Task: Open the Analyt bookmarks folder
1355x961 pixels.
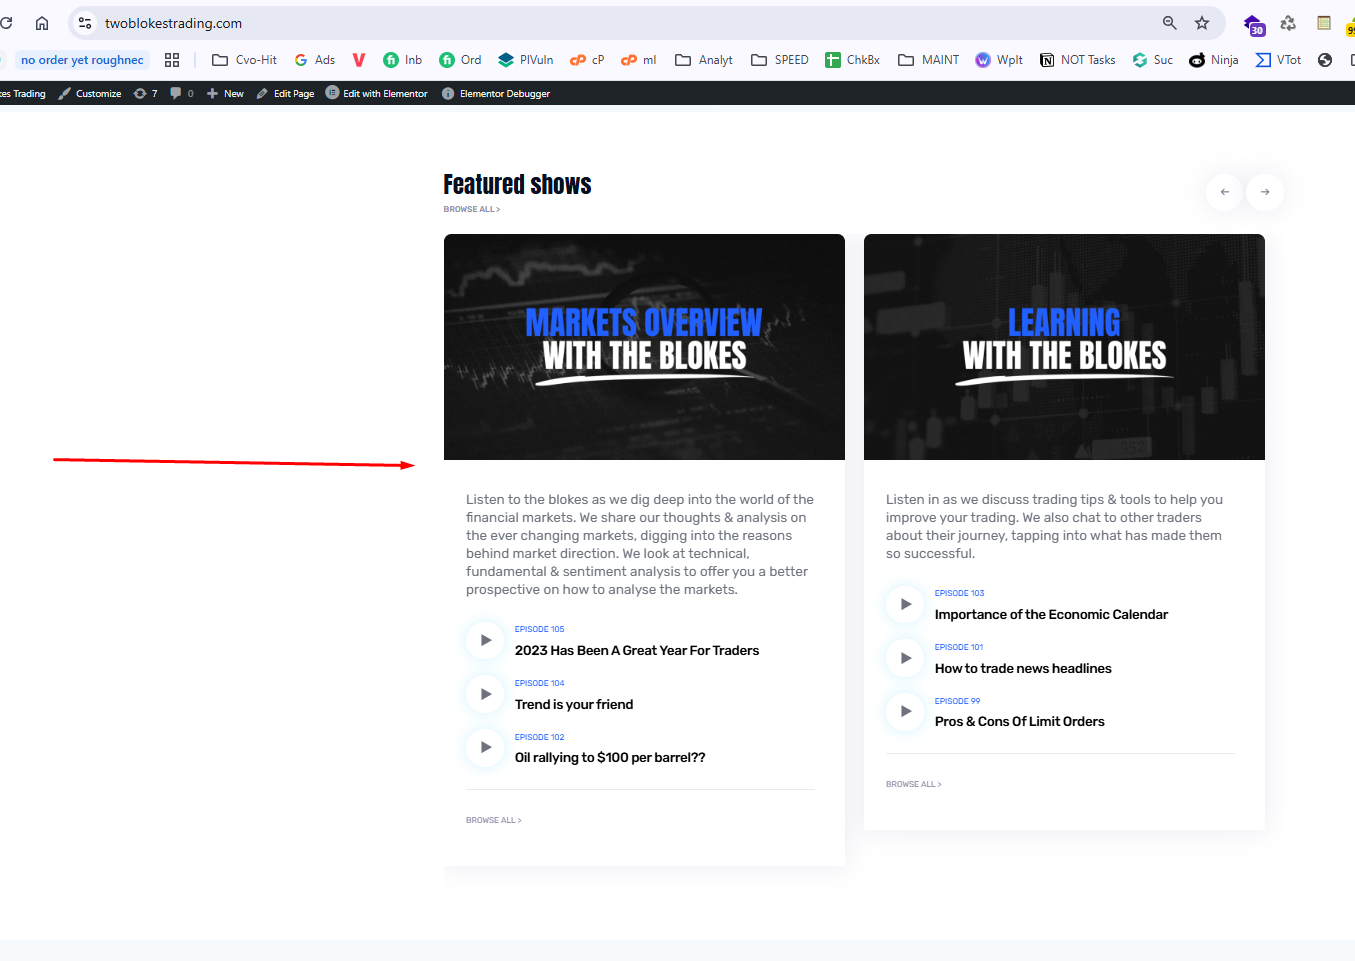Action: [x=704, y=60]
